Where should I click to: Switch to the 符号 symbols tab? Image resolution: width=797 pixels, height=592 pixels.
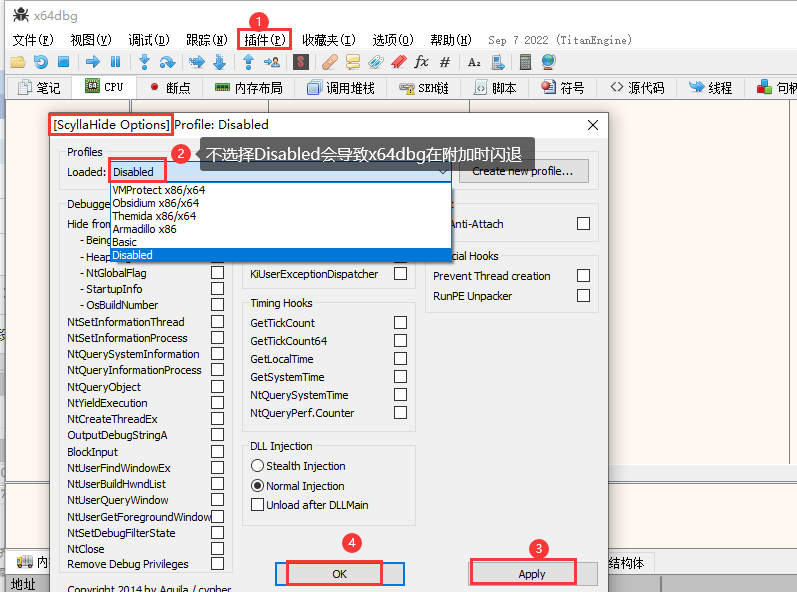coord(563,88)
